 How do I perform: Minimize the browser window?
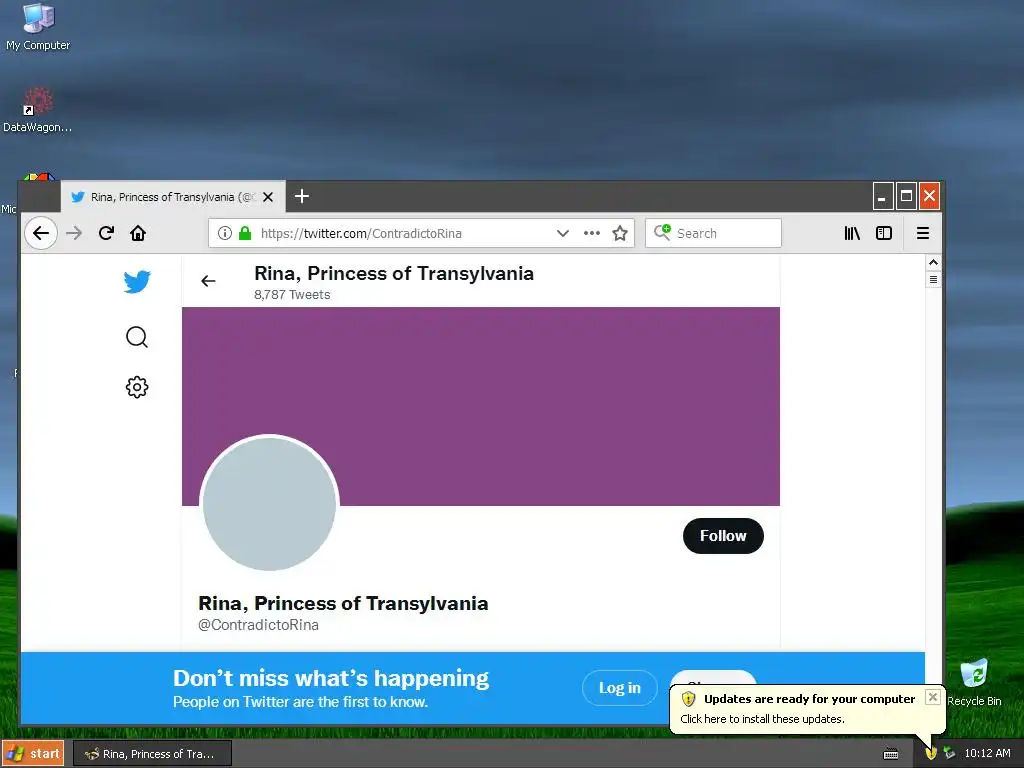(882, 196)
